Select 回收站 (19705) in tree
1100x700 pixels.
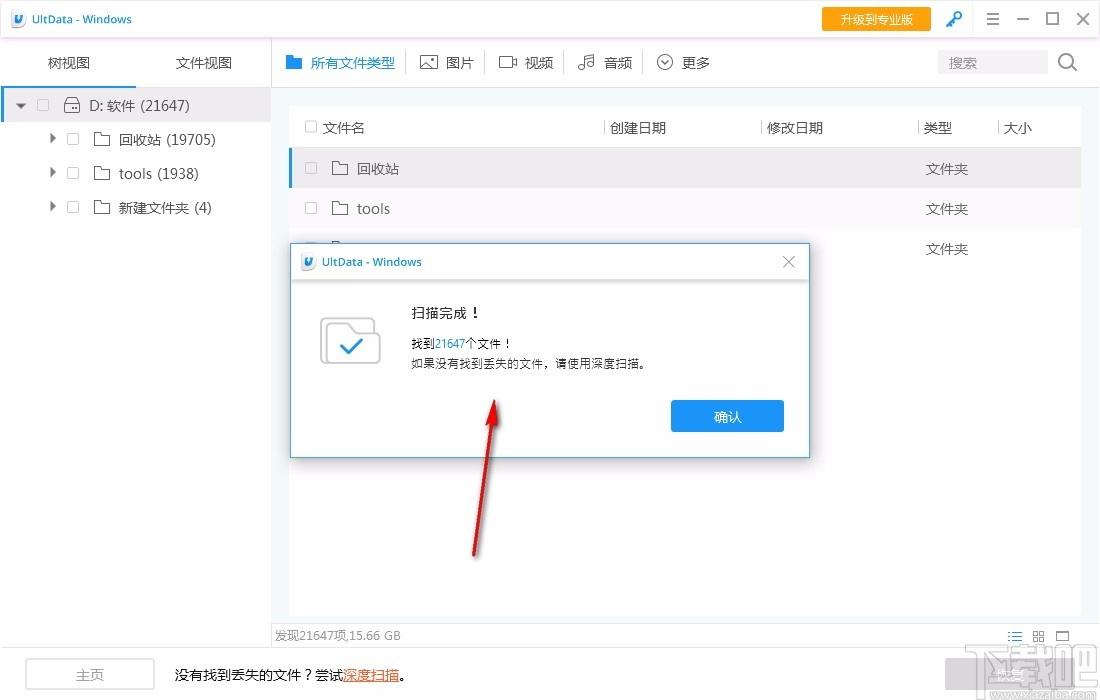click(167, 140)
